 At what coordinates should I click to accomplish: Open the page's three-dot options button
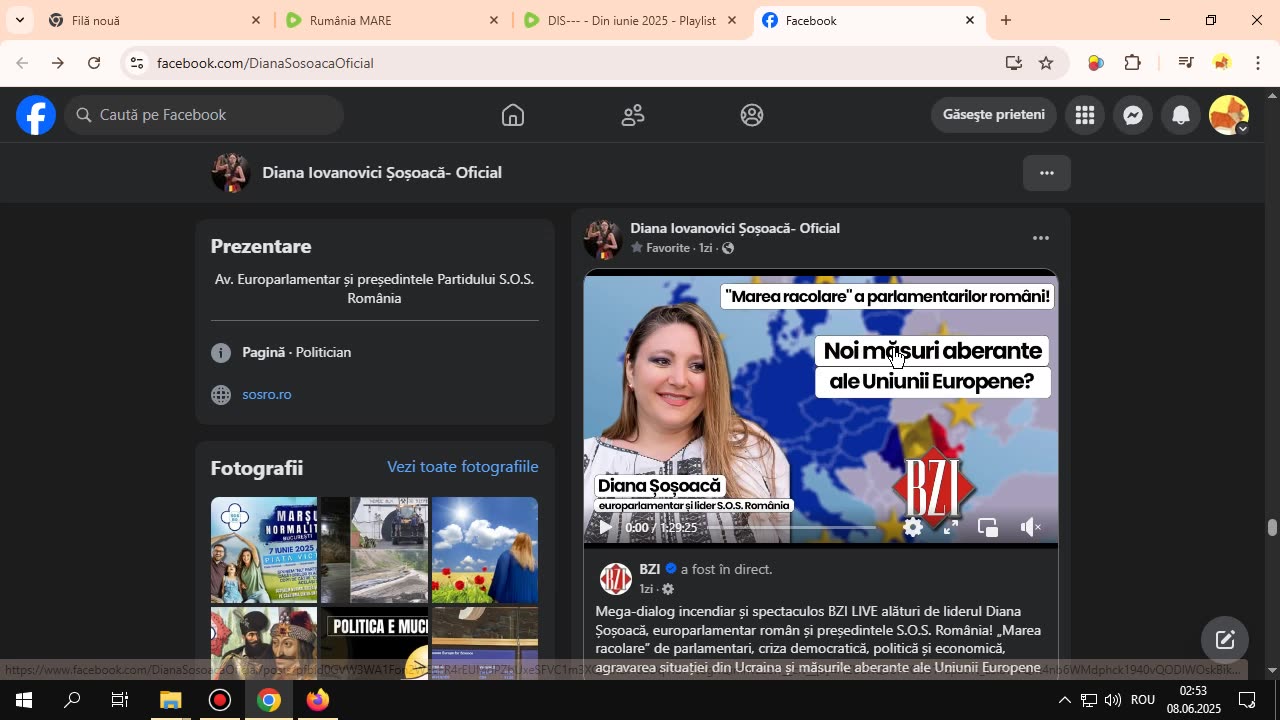pyautogui.click(x=1047, y=173)
